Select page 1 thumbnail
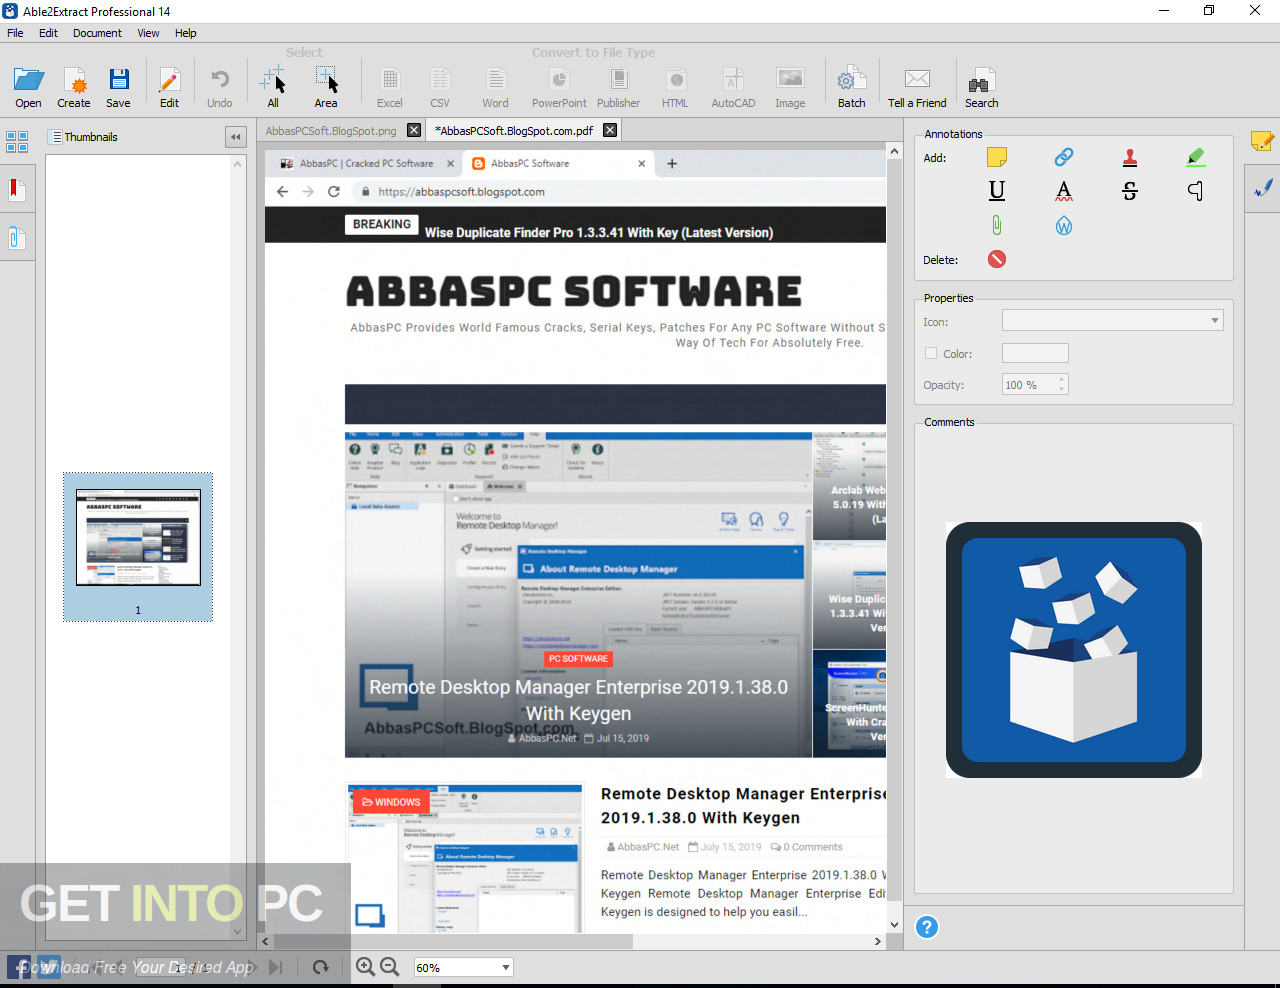Screen dimensions: 1280x988 click(x=138, y=546)
